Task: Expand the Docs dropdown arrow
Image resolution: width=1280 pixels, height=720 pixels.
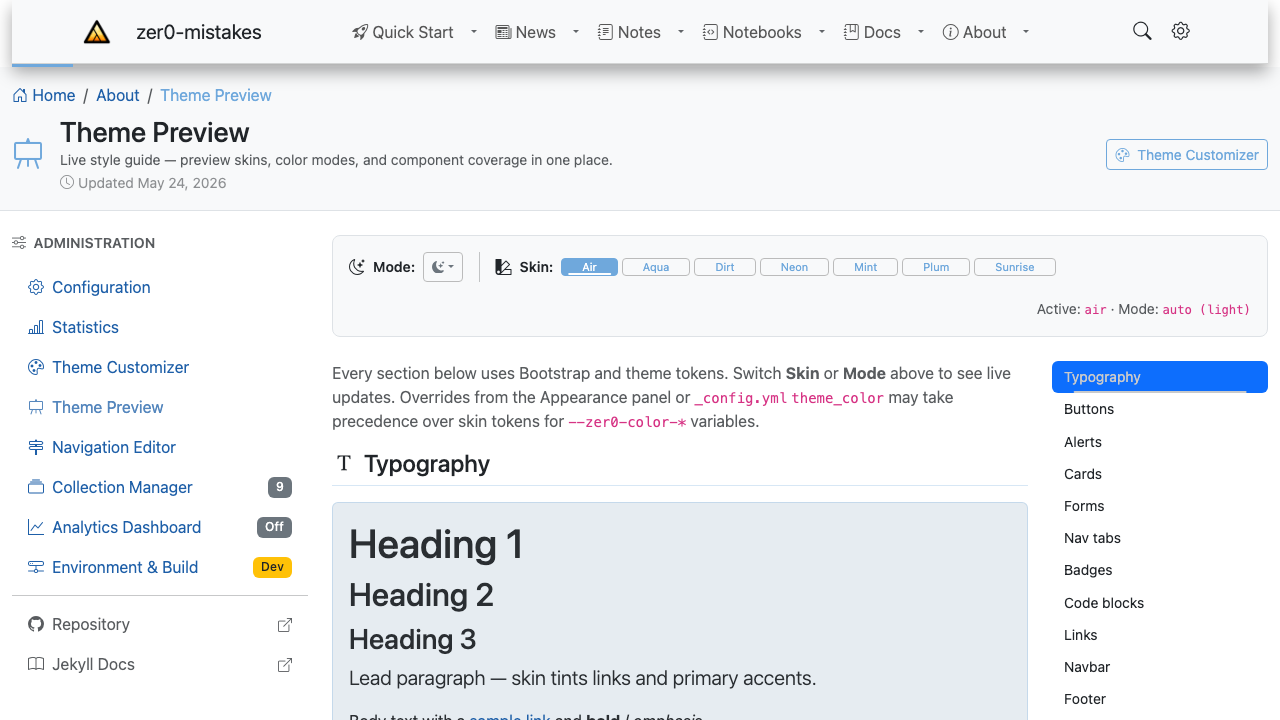Action: click(x=921, y=32)
